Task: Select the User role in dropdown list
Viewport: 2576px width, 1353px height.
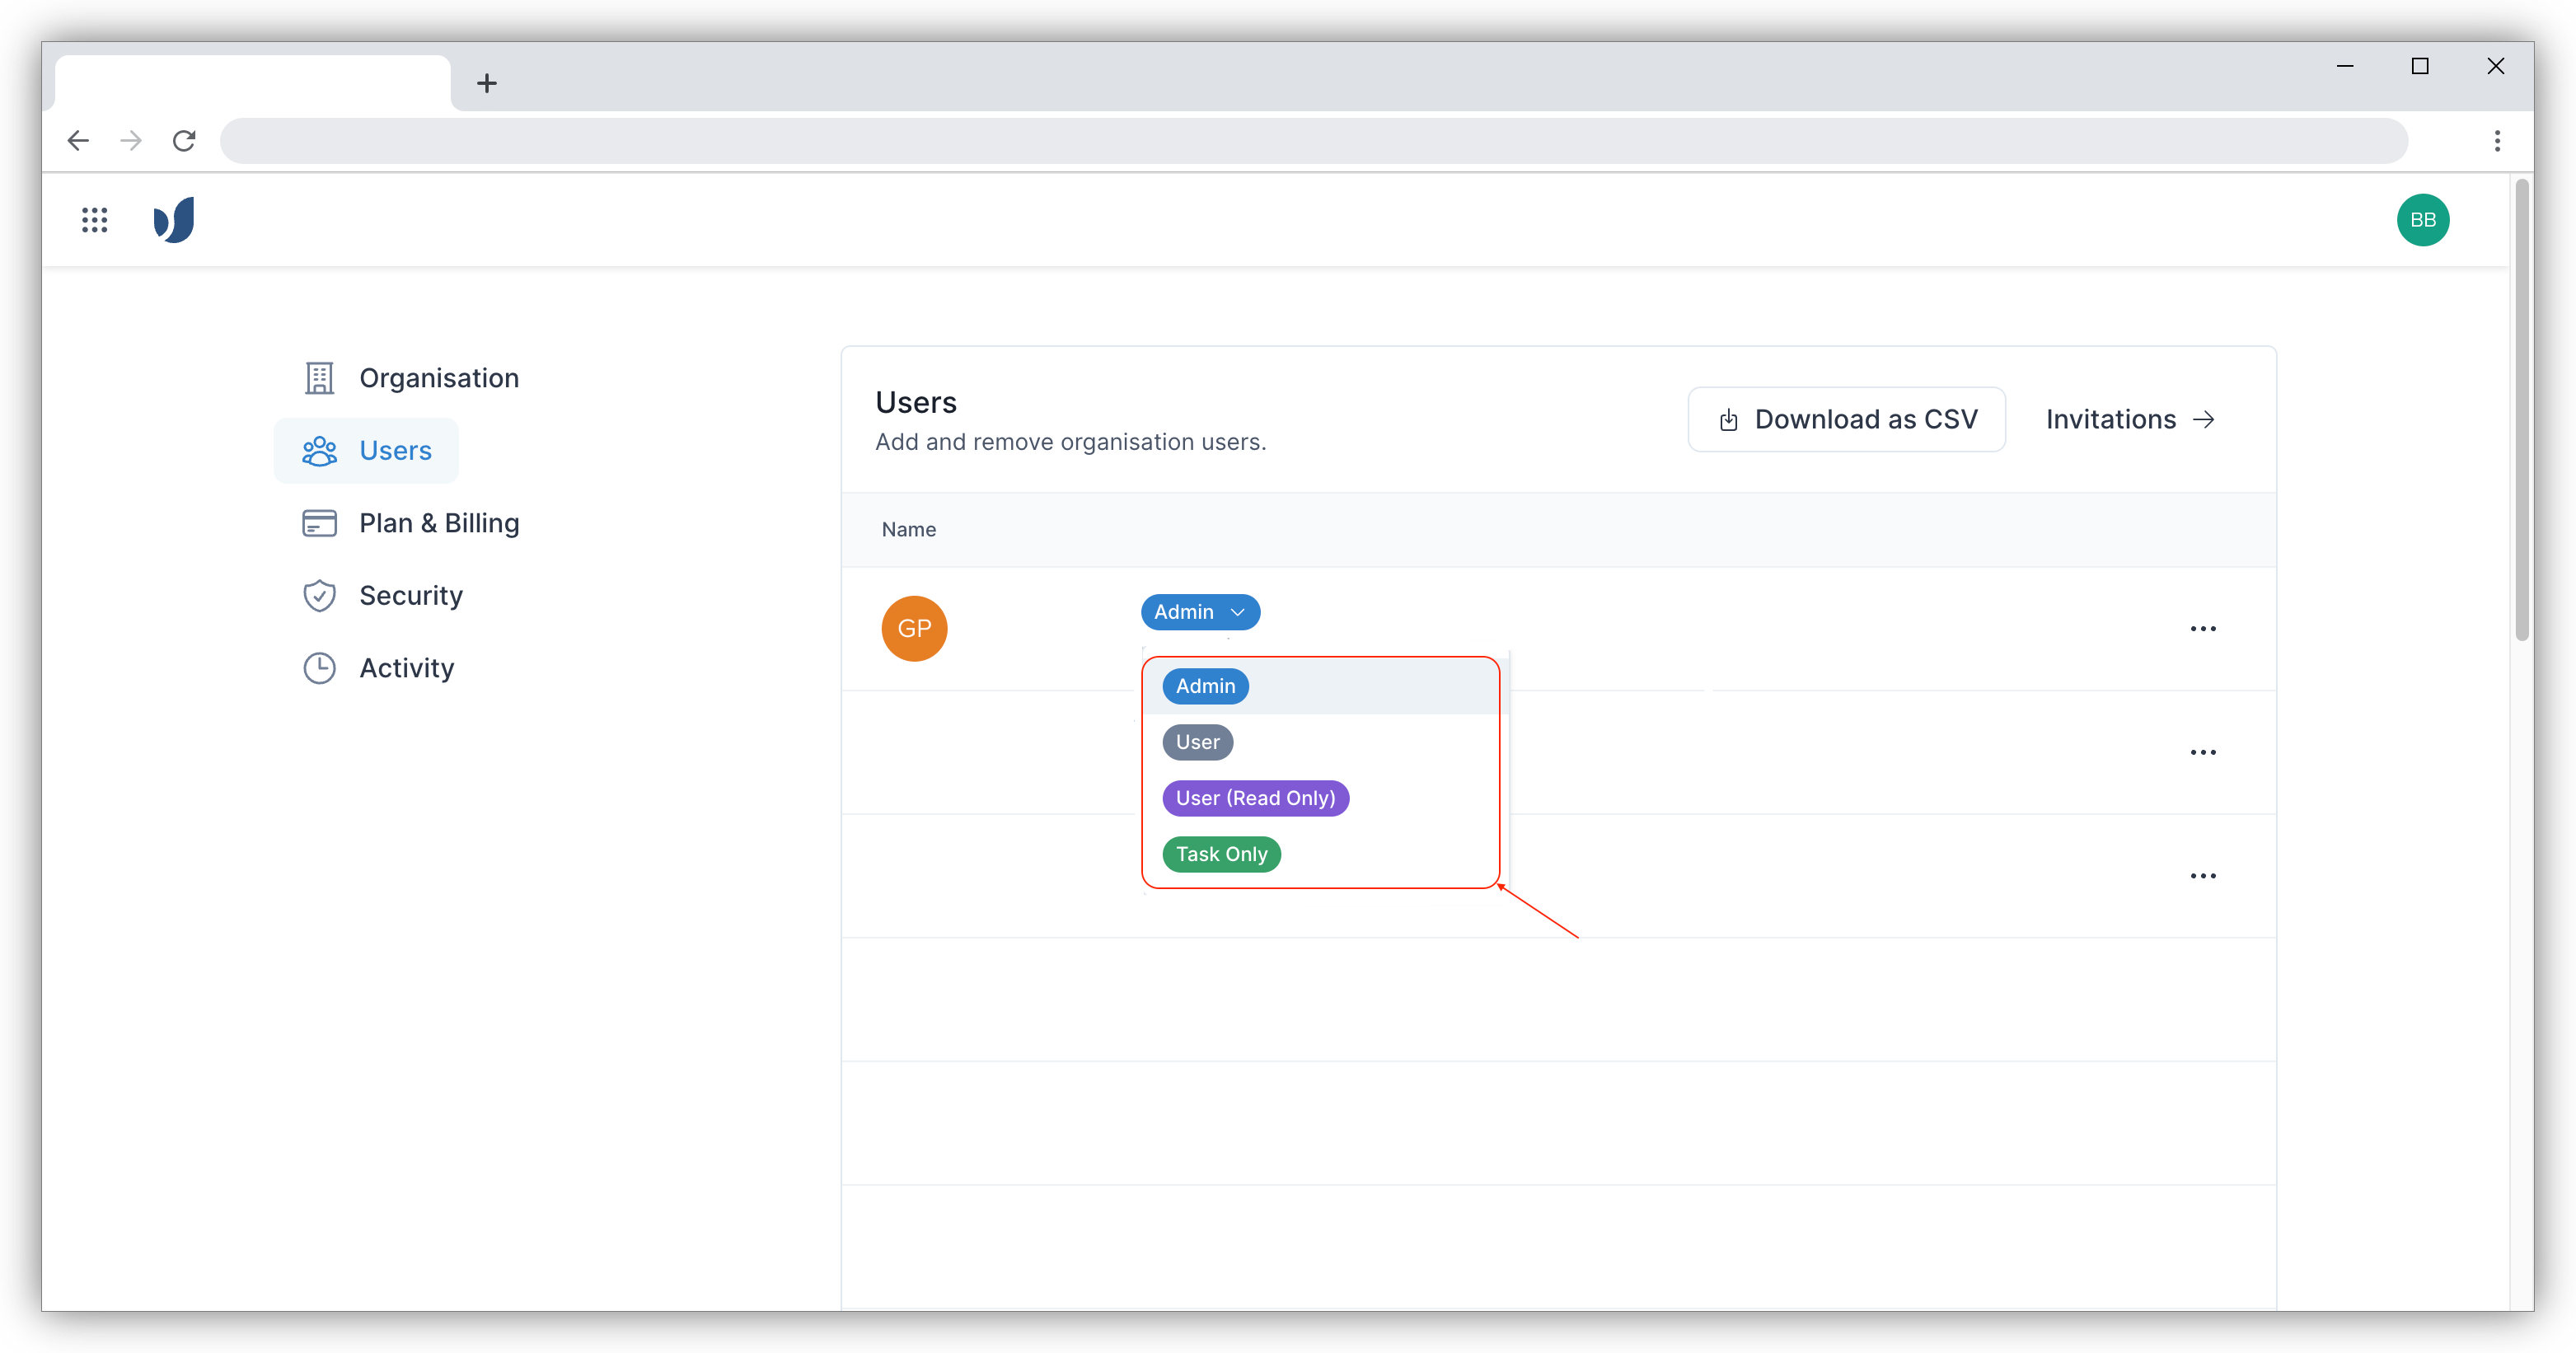Action: [1197, 742]
